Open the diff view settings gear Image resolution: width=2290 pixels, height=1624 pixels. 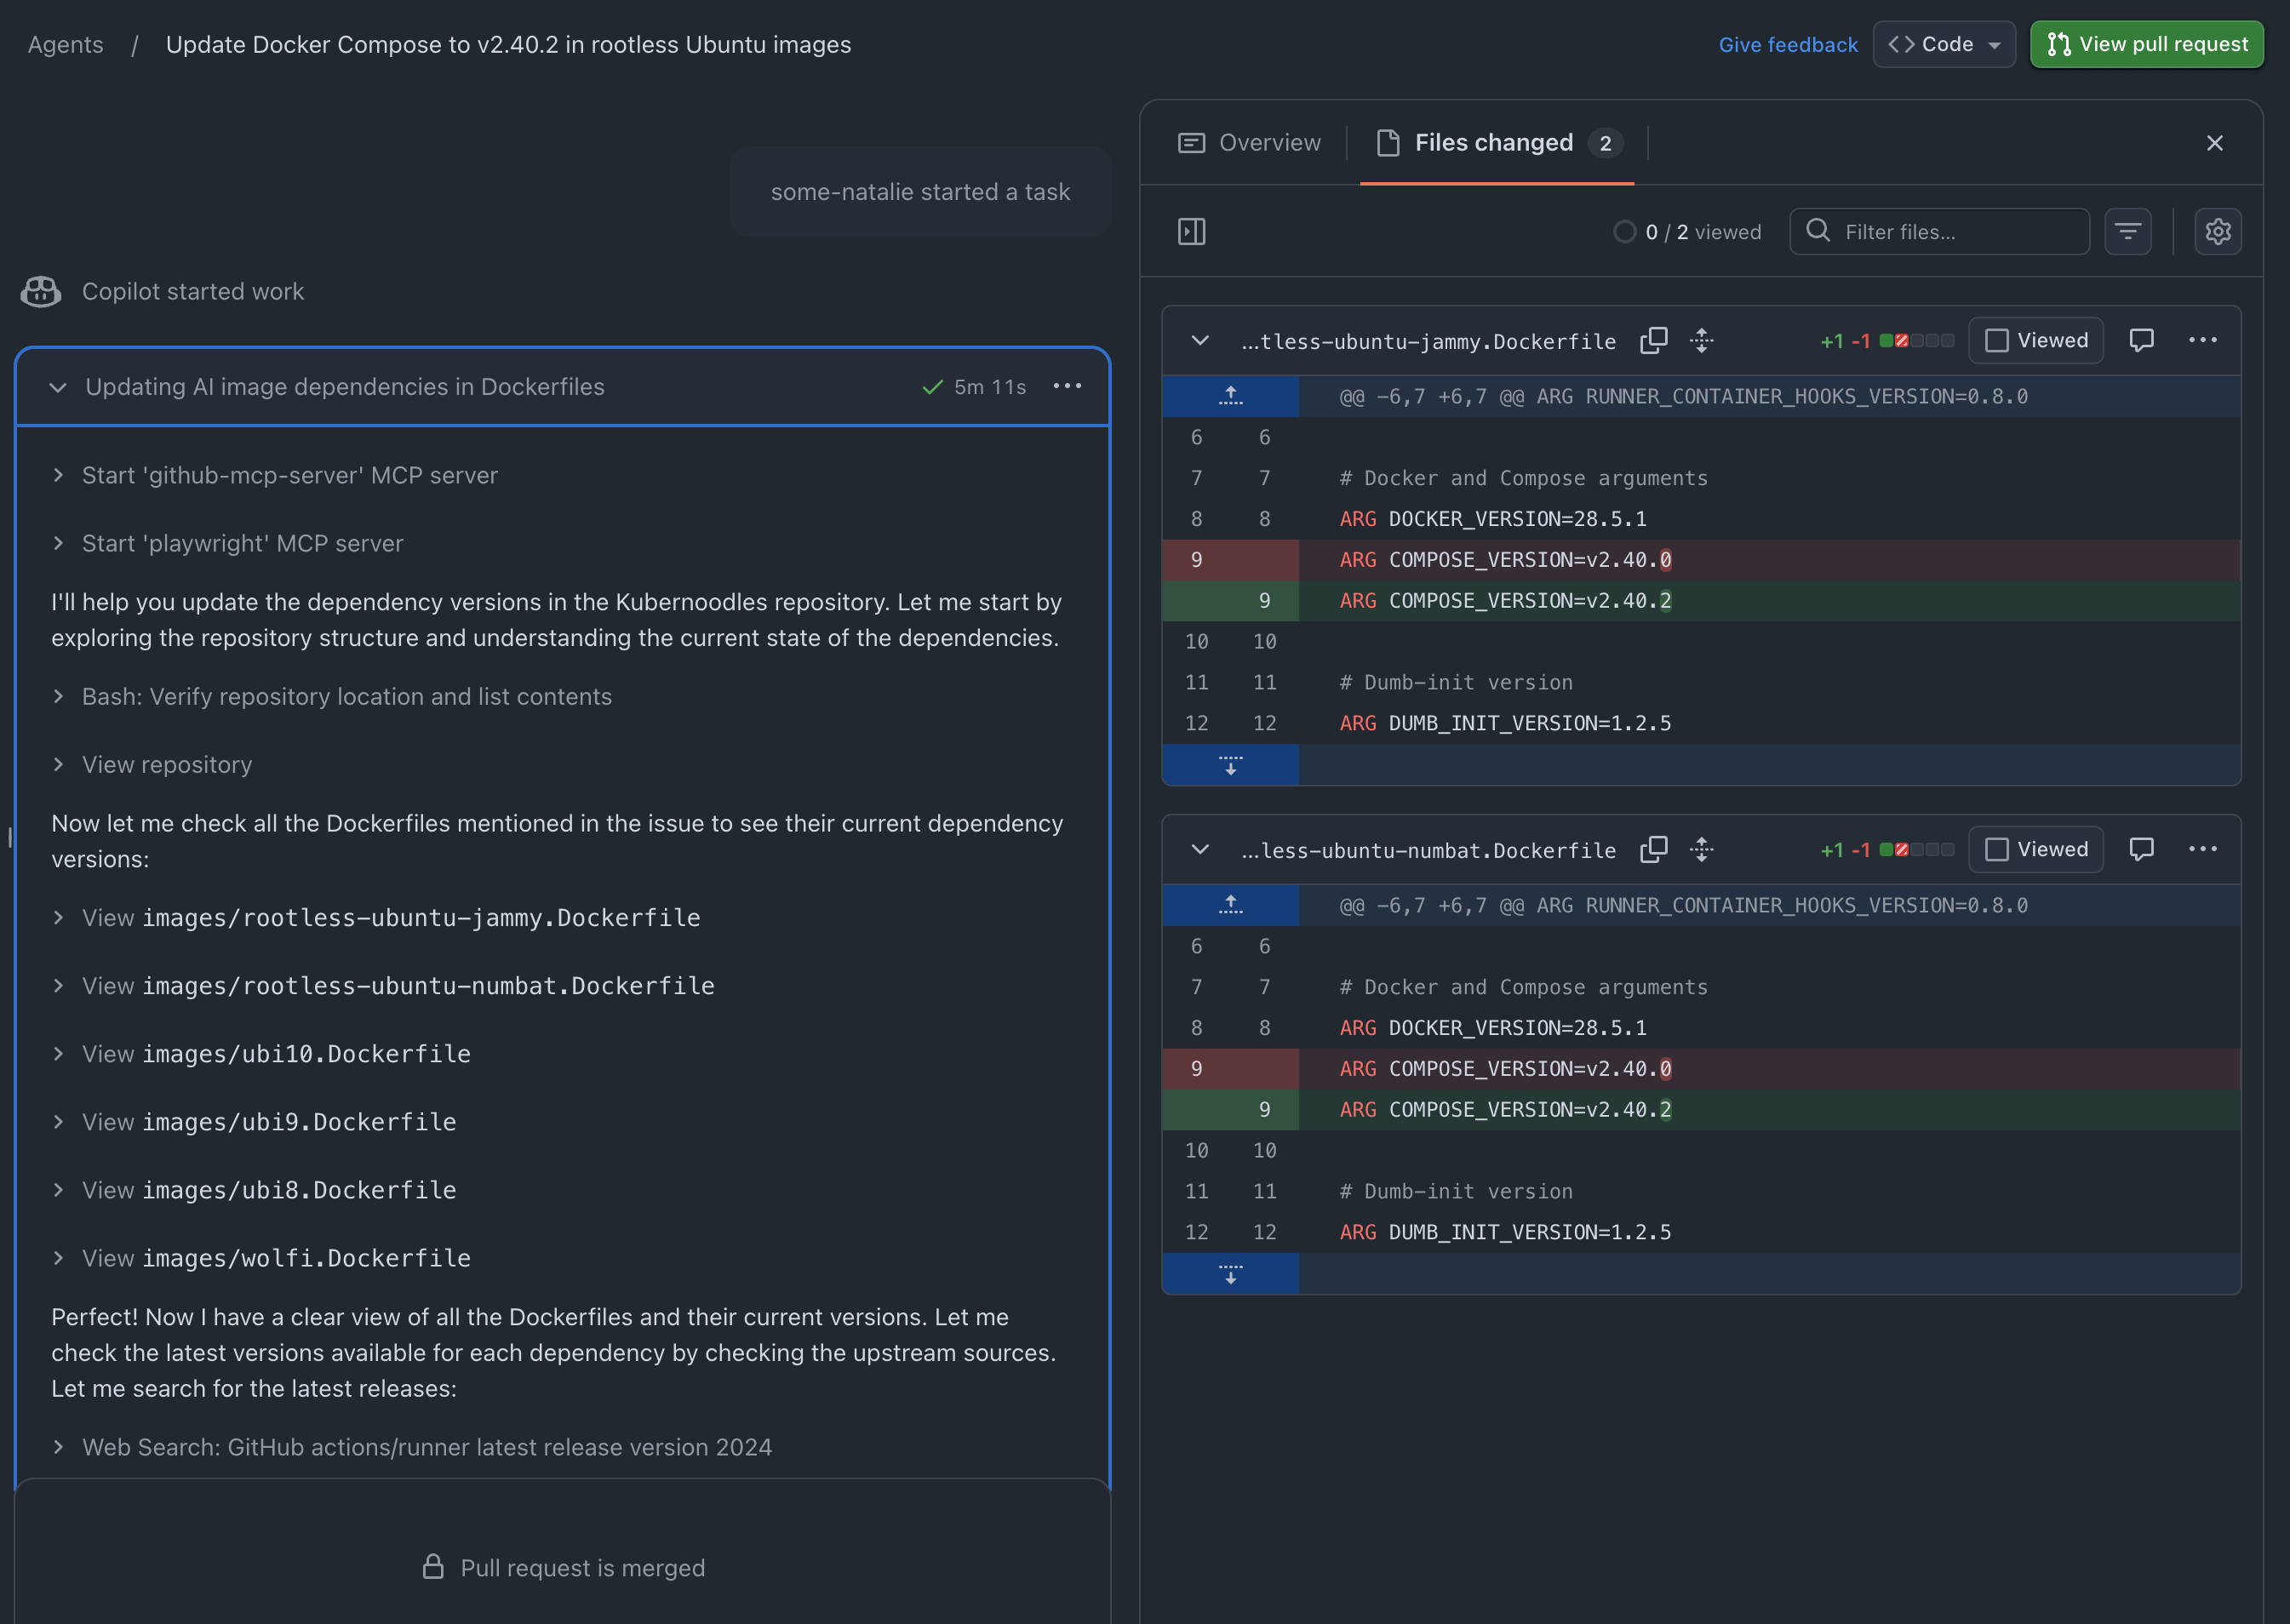[2217, 232]
